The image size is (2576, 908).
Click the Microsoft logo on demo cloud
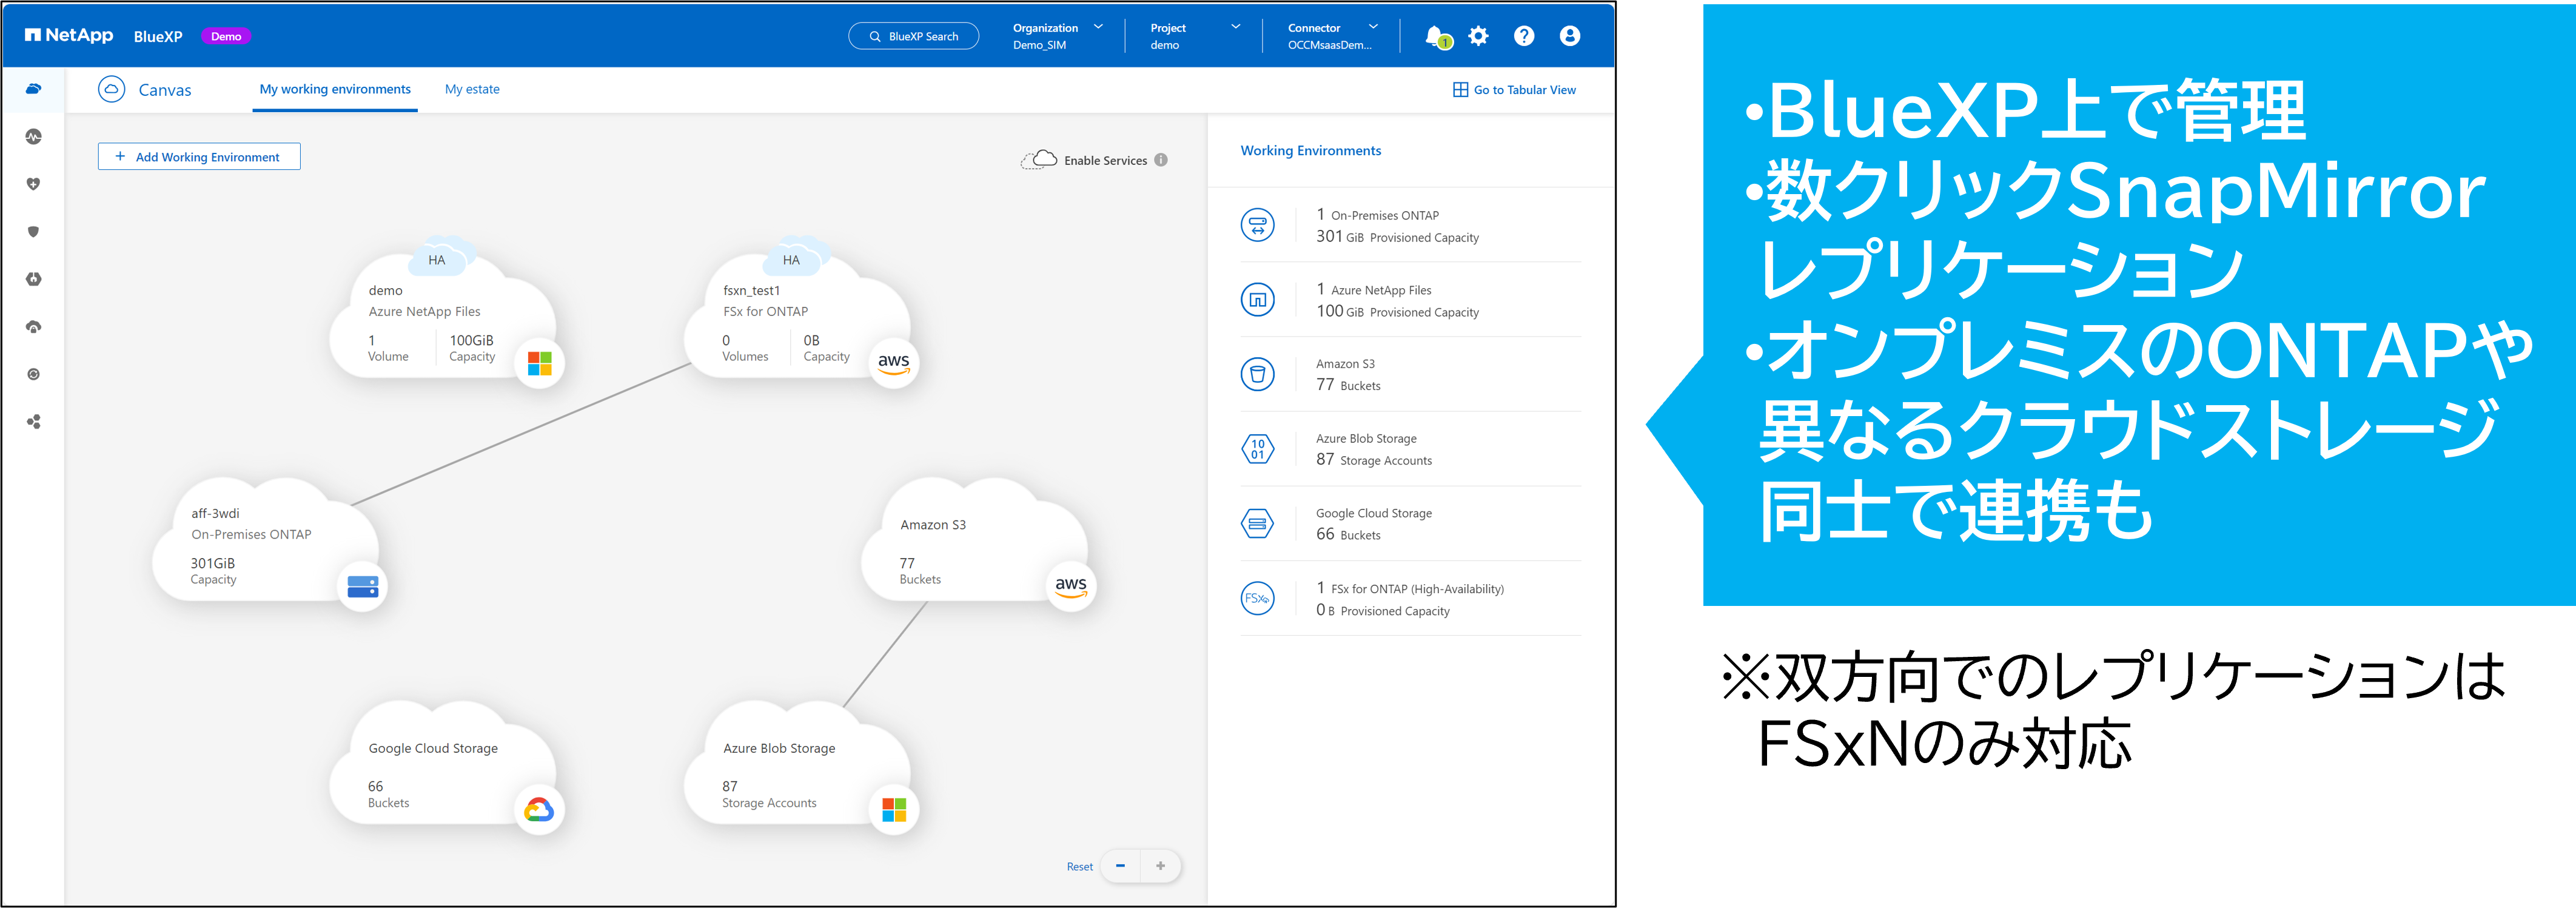(540, 363)
